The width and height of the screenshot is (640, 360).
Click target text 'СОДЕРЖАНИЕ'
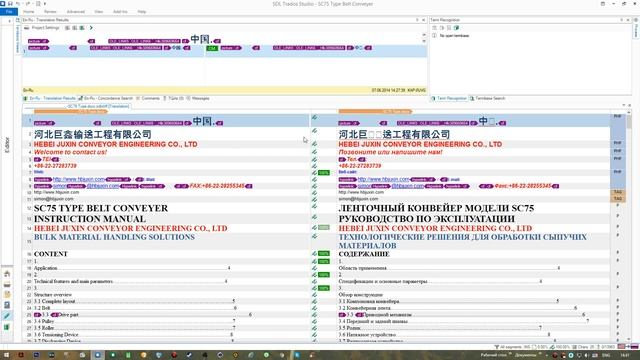364,254
